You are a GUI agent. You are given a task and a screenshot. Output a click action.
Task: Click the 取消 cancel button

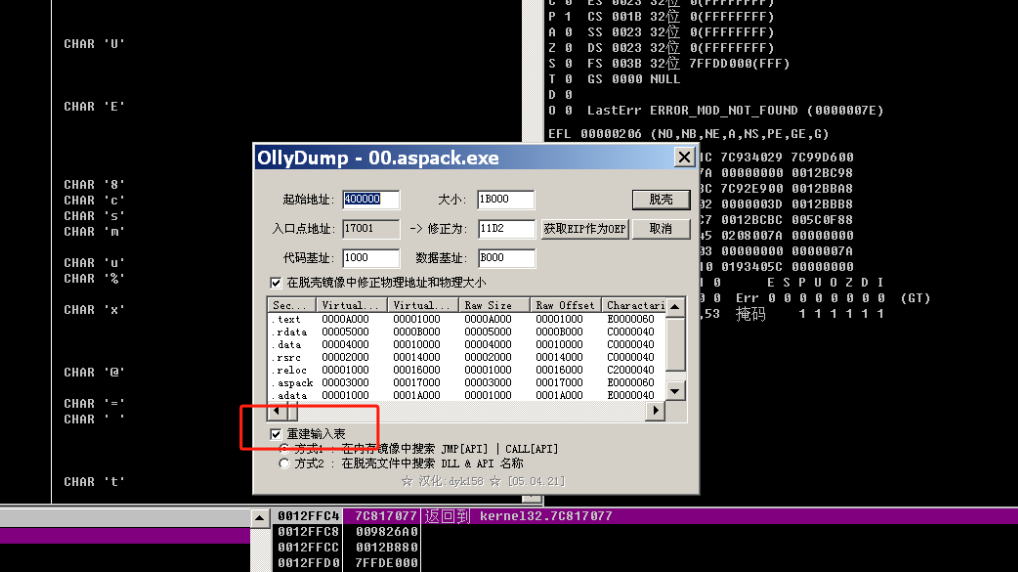click(x=661, y=229)
